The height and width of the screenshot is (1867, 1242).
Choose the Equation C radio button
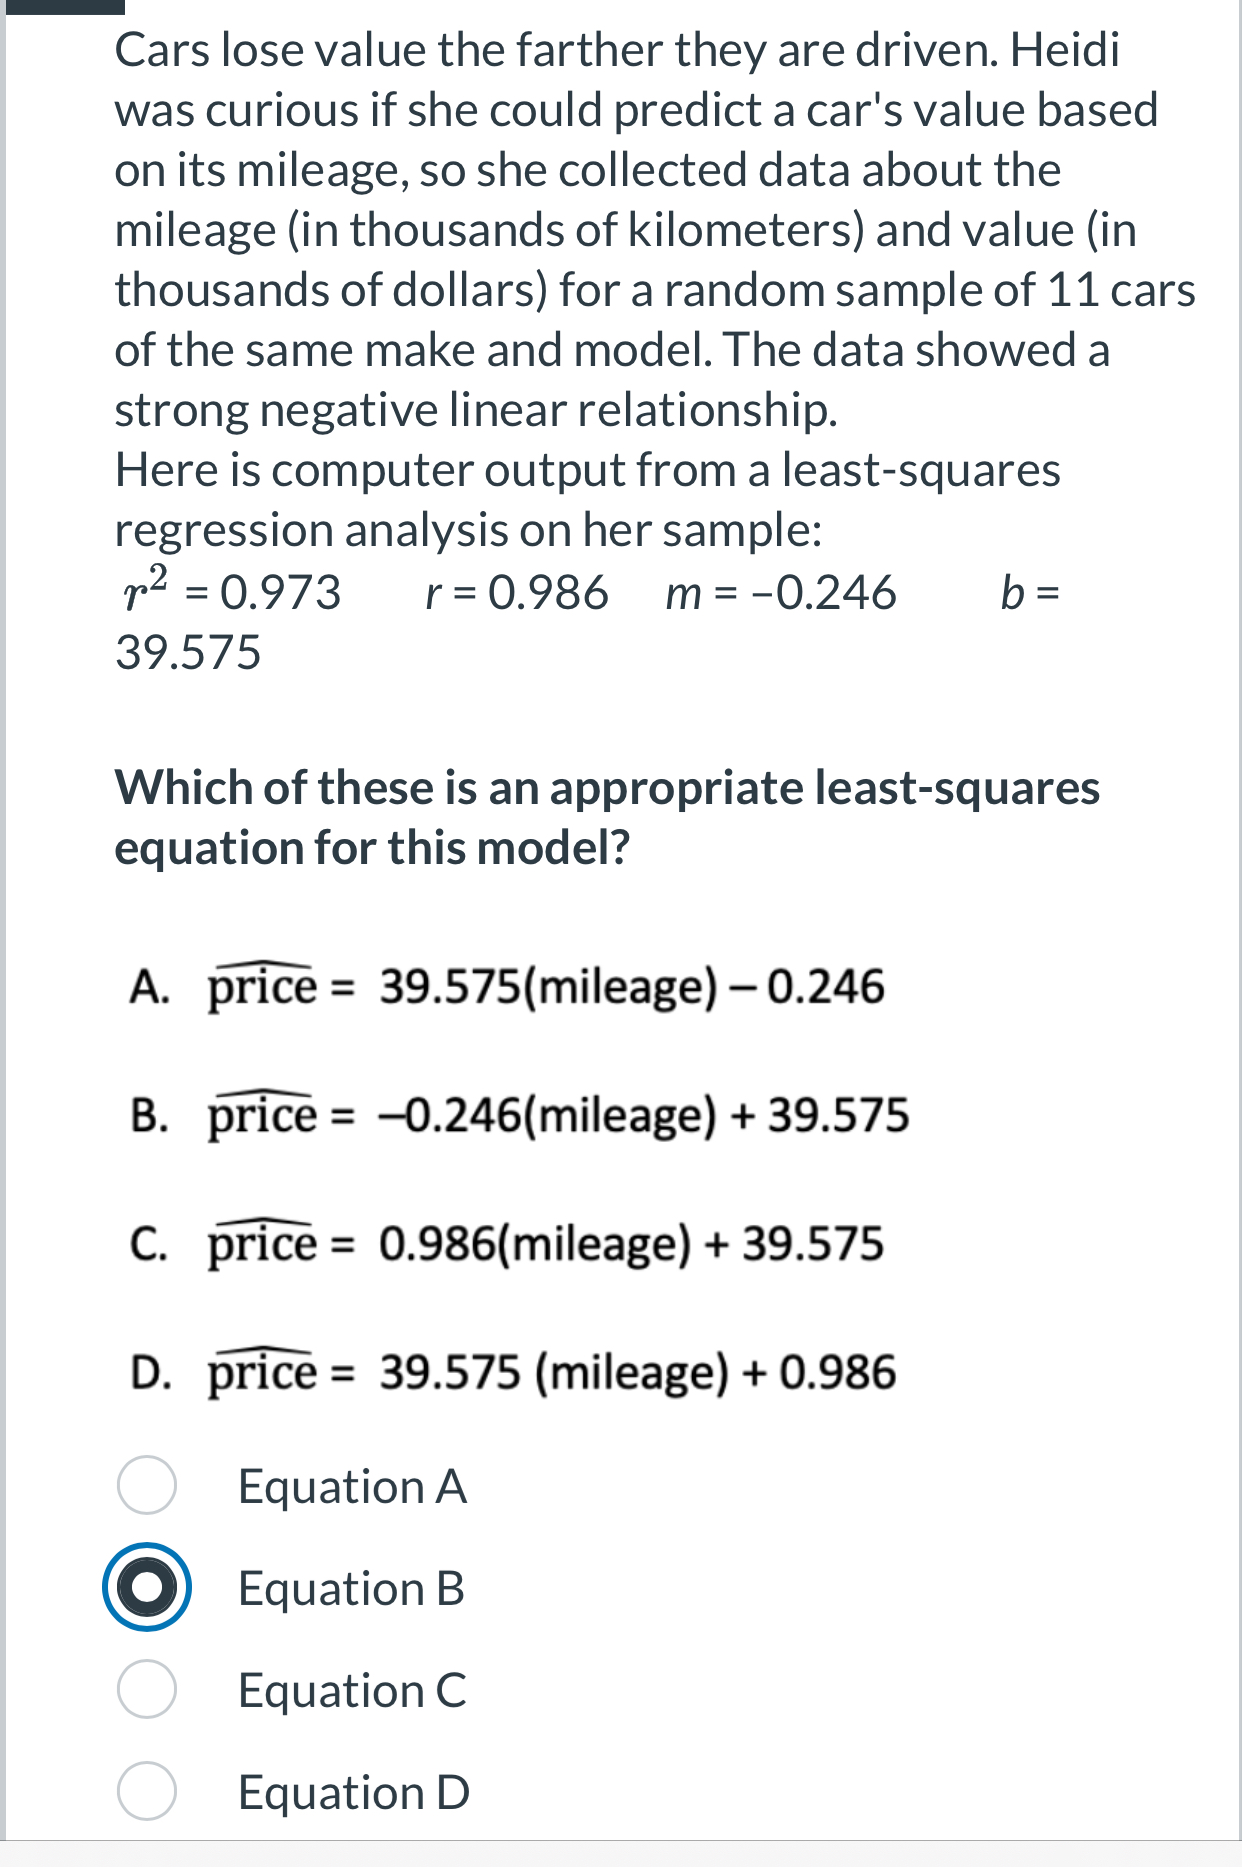(147, 1689)
